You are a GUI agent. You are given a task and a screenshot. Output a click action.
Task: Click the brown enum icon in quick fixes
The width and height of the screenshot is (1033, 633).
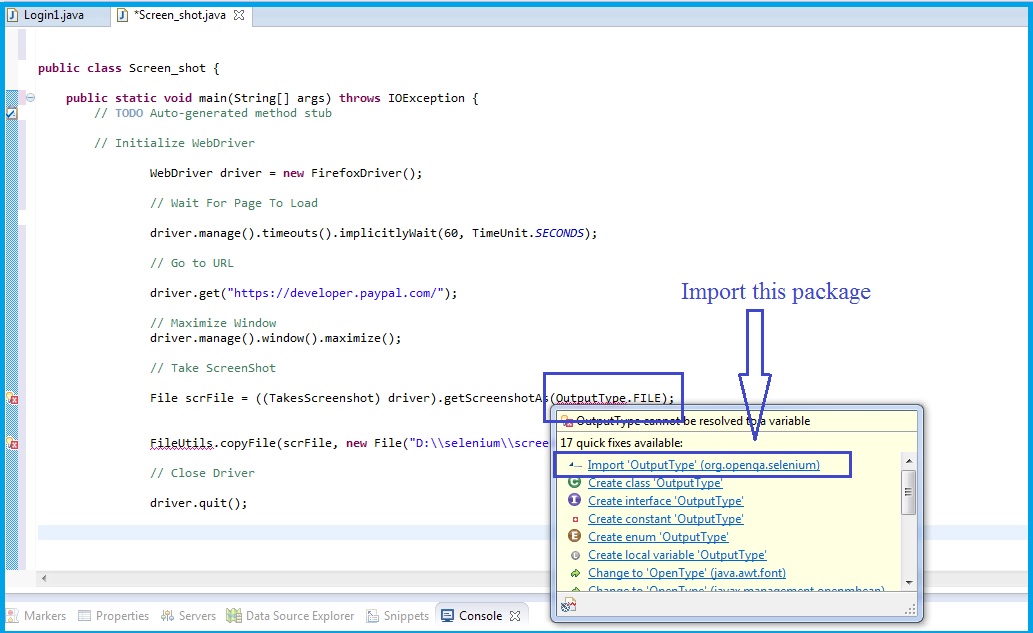tap(574, 537)
